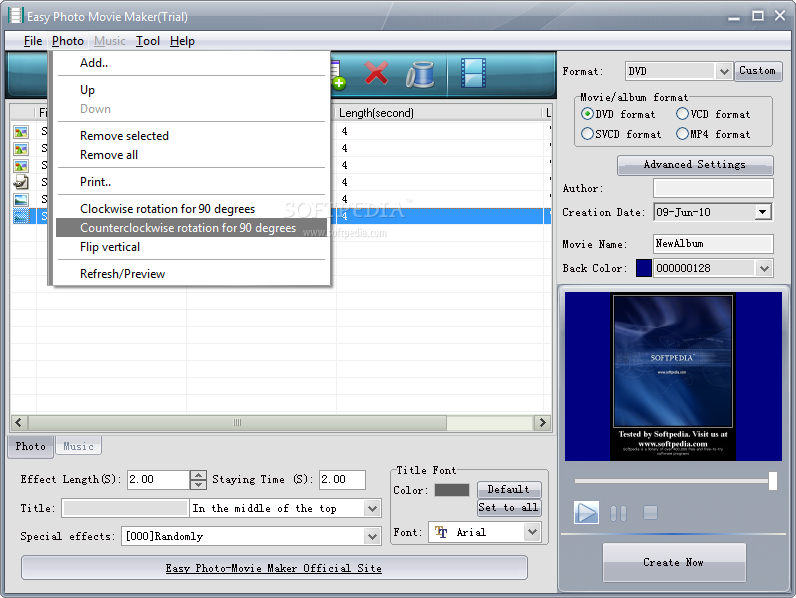Image resolution: width=796 pixels, height=598 pixels.
Task: Switch to the Music tab
Action: (78, 446)
